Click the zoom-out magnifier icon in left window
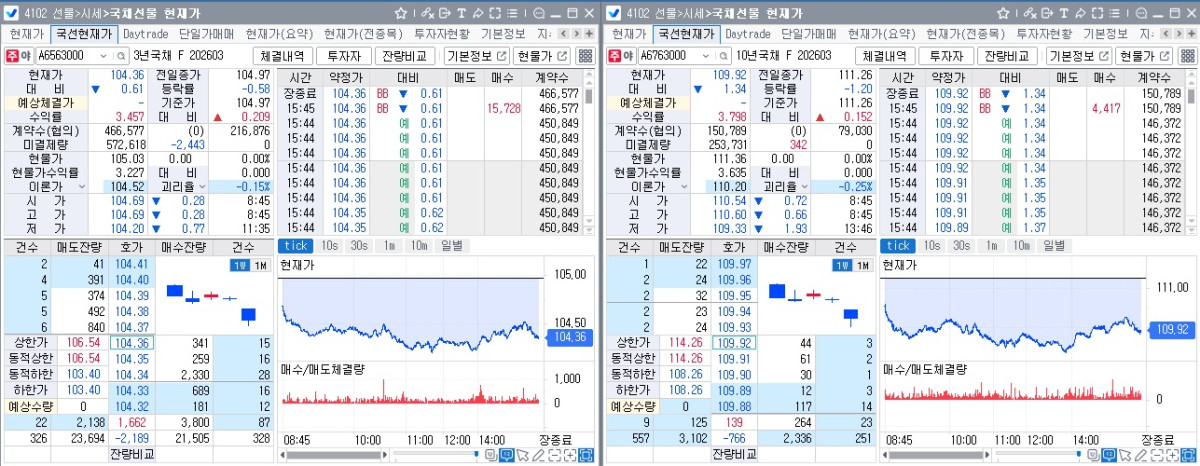The width and height of the screenshot is (1200, 466). click(539, 13)
